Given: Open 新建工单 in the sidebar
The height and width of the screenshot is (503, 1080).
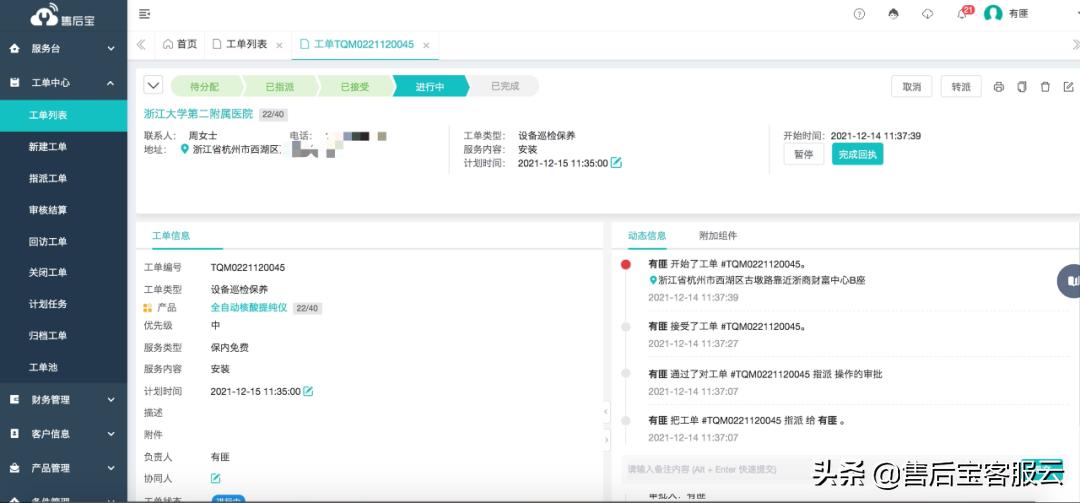Looking at the screenshot, I should 48,147.
